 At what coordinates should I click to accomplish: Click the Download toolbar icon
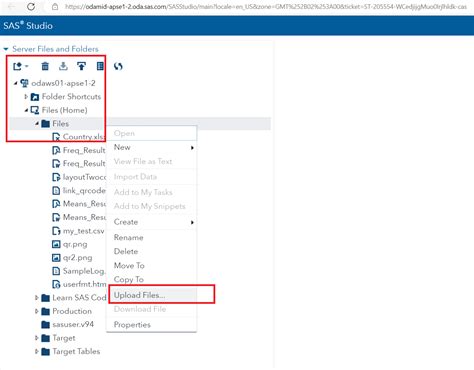coord(63,66)
